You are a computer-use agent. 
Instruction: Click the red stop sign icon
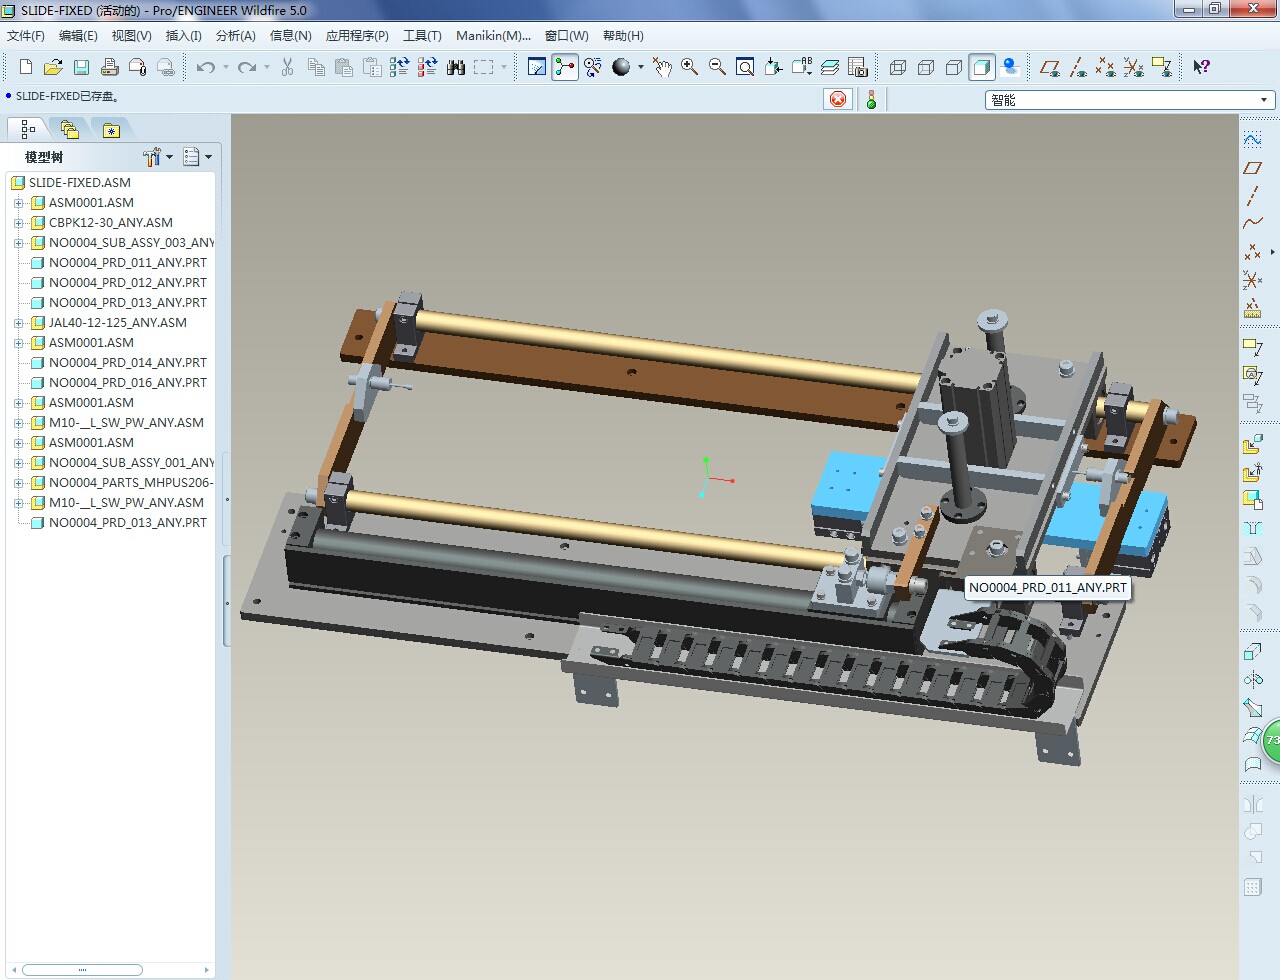coord(838,99)
